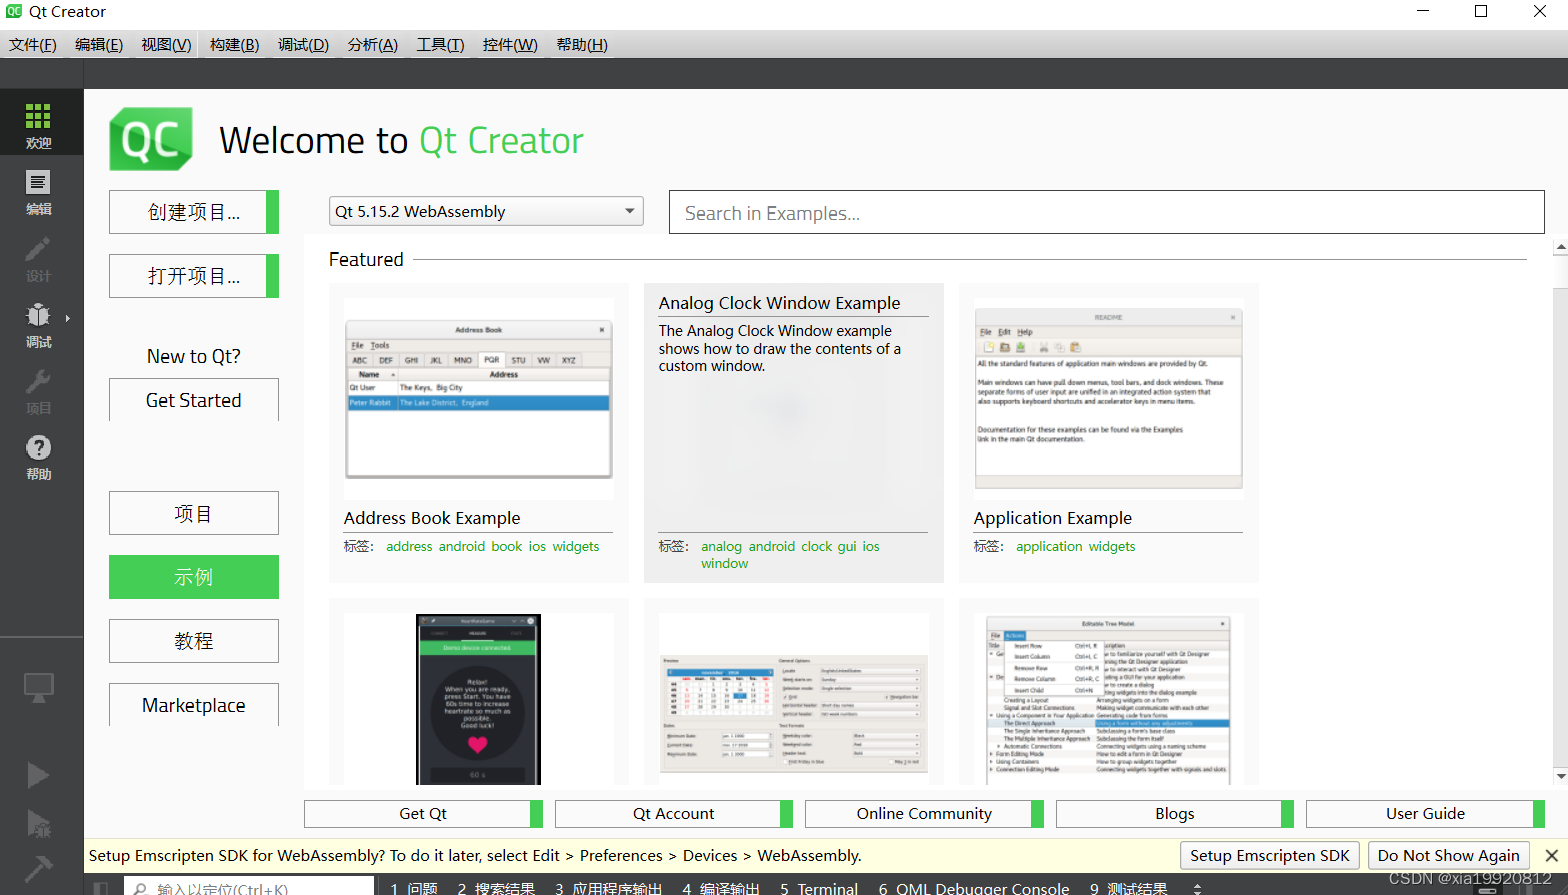Open the 帮助(H) menu
The image size is (1568, 895).
click(582, 44)
